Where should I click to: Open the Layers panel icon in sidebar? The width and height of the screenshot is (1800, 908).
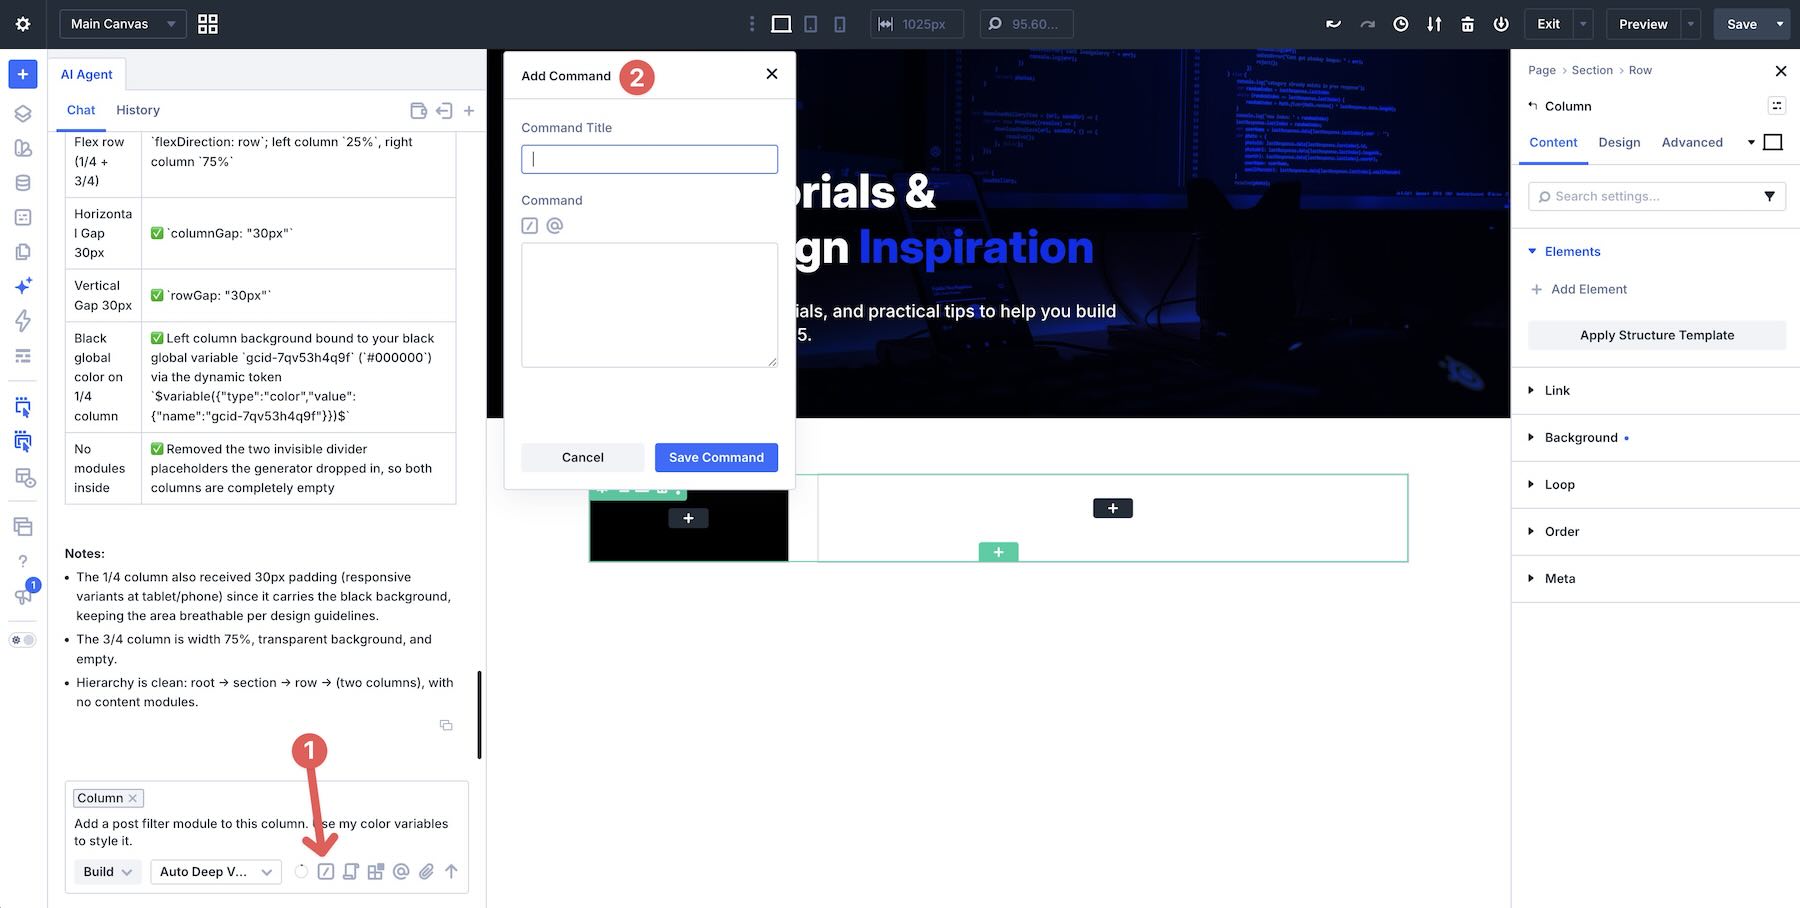[23, 113]
